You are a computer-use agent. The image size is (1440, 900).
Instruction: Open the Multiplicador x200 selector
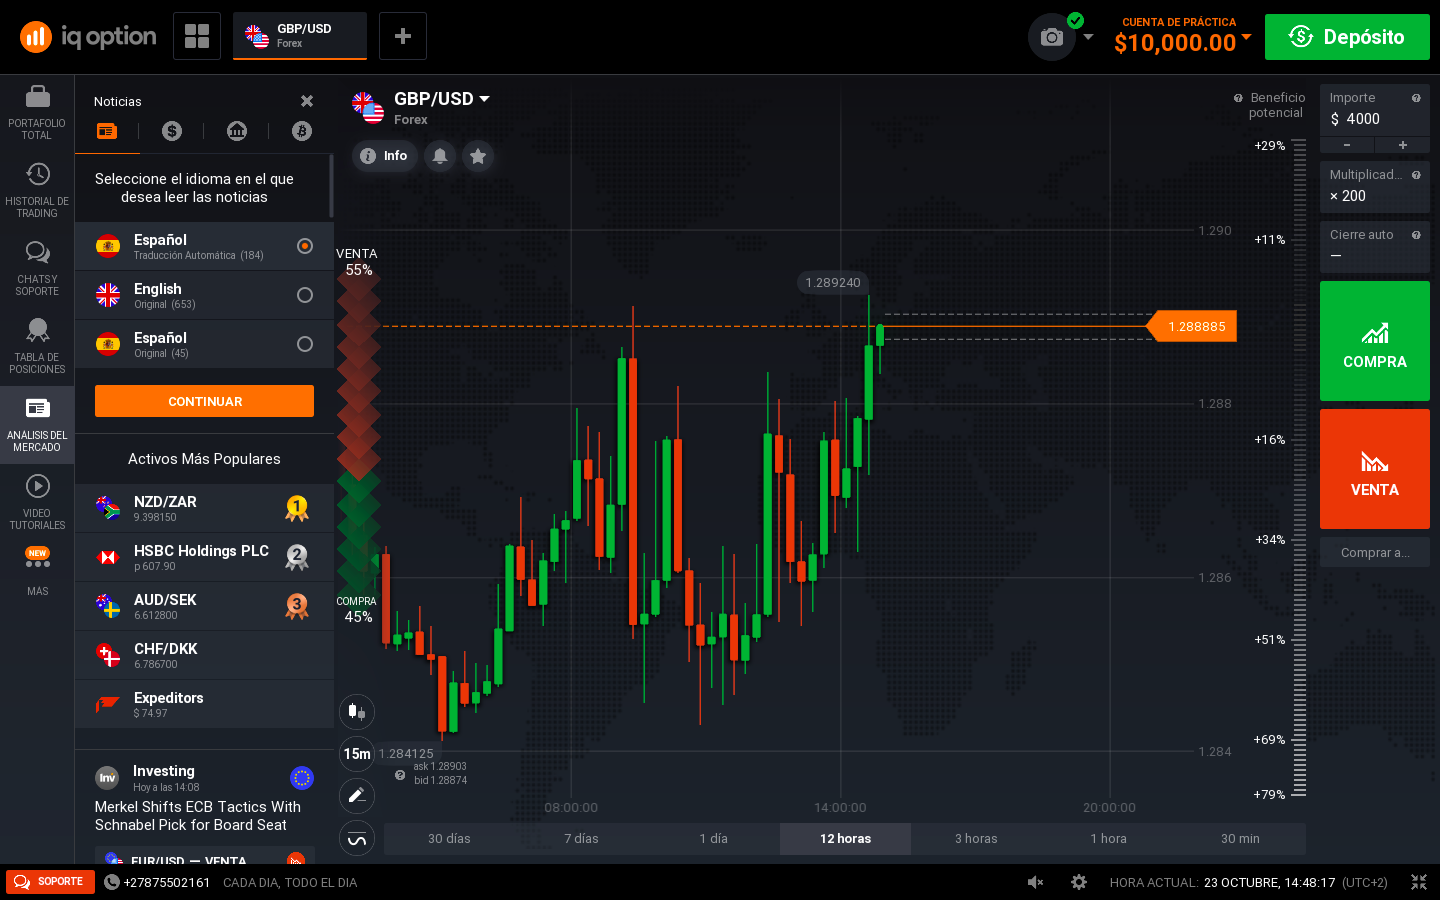(1375, 187)
